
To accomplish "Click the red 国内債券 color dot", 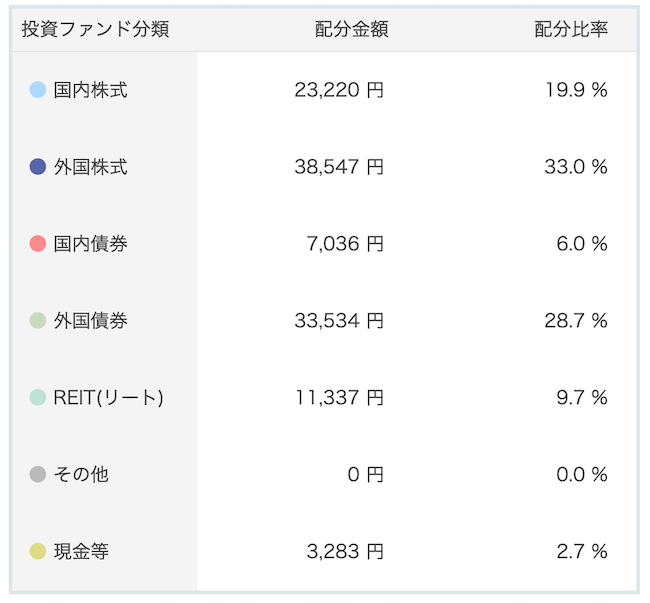I will pyautogui.click(x=38, y=244).
